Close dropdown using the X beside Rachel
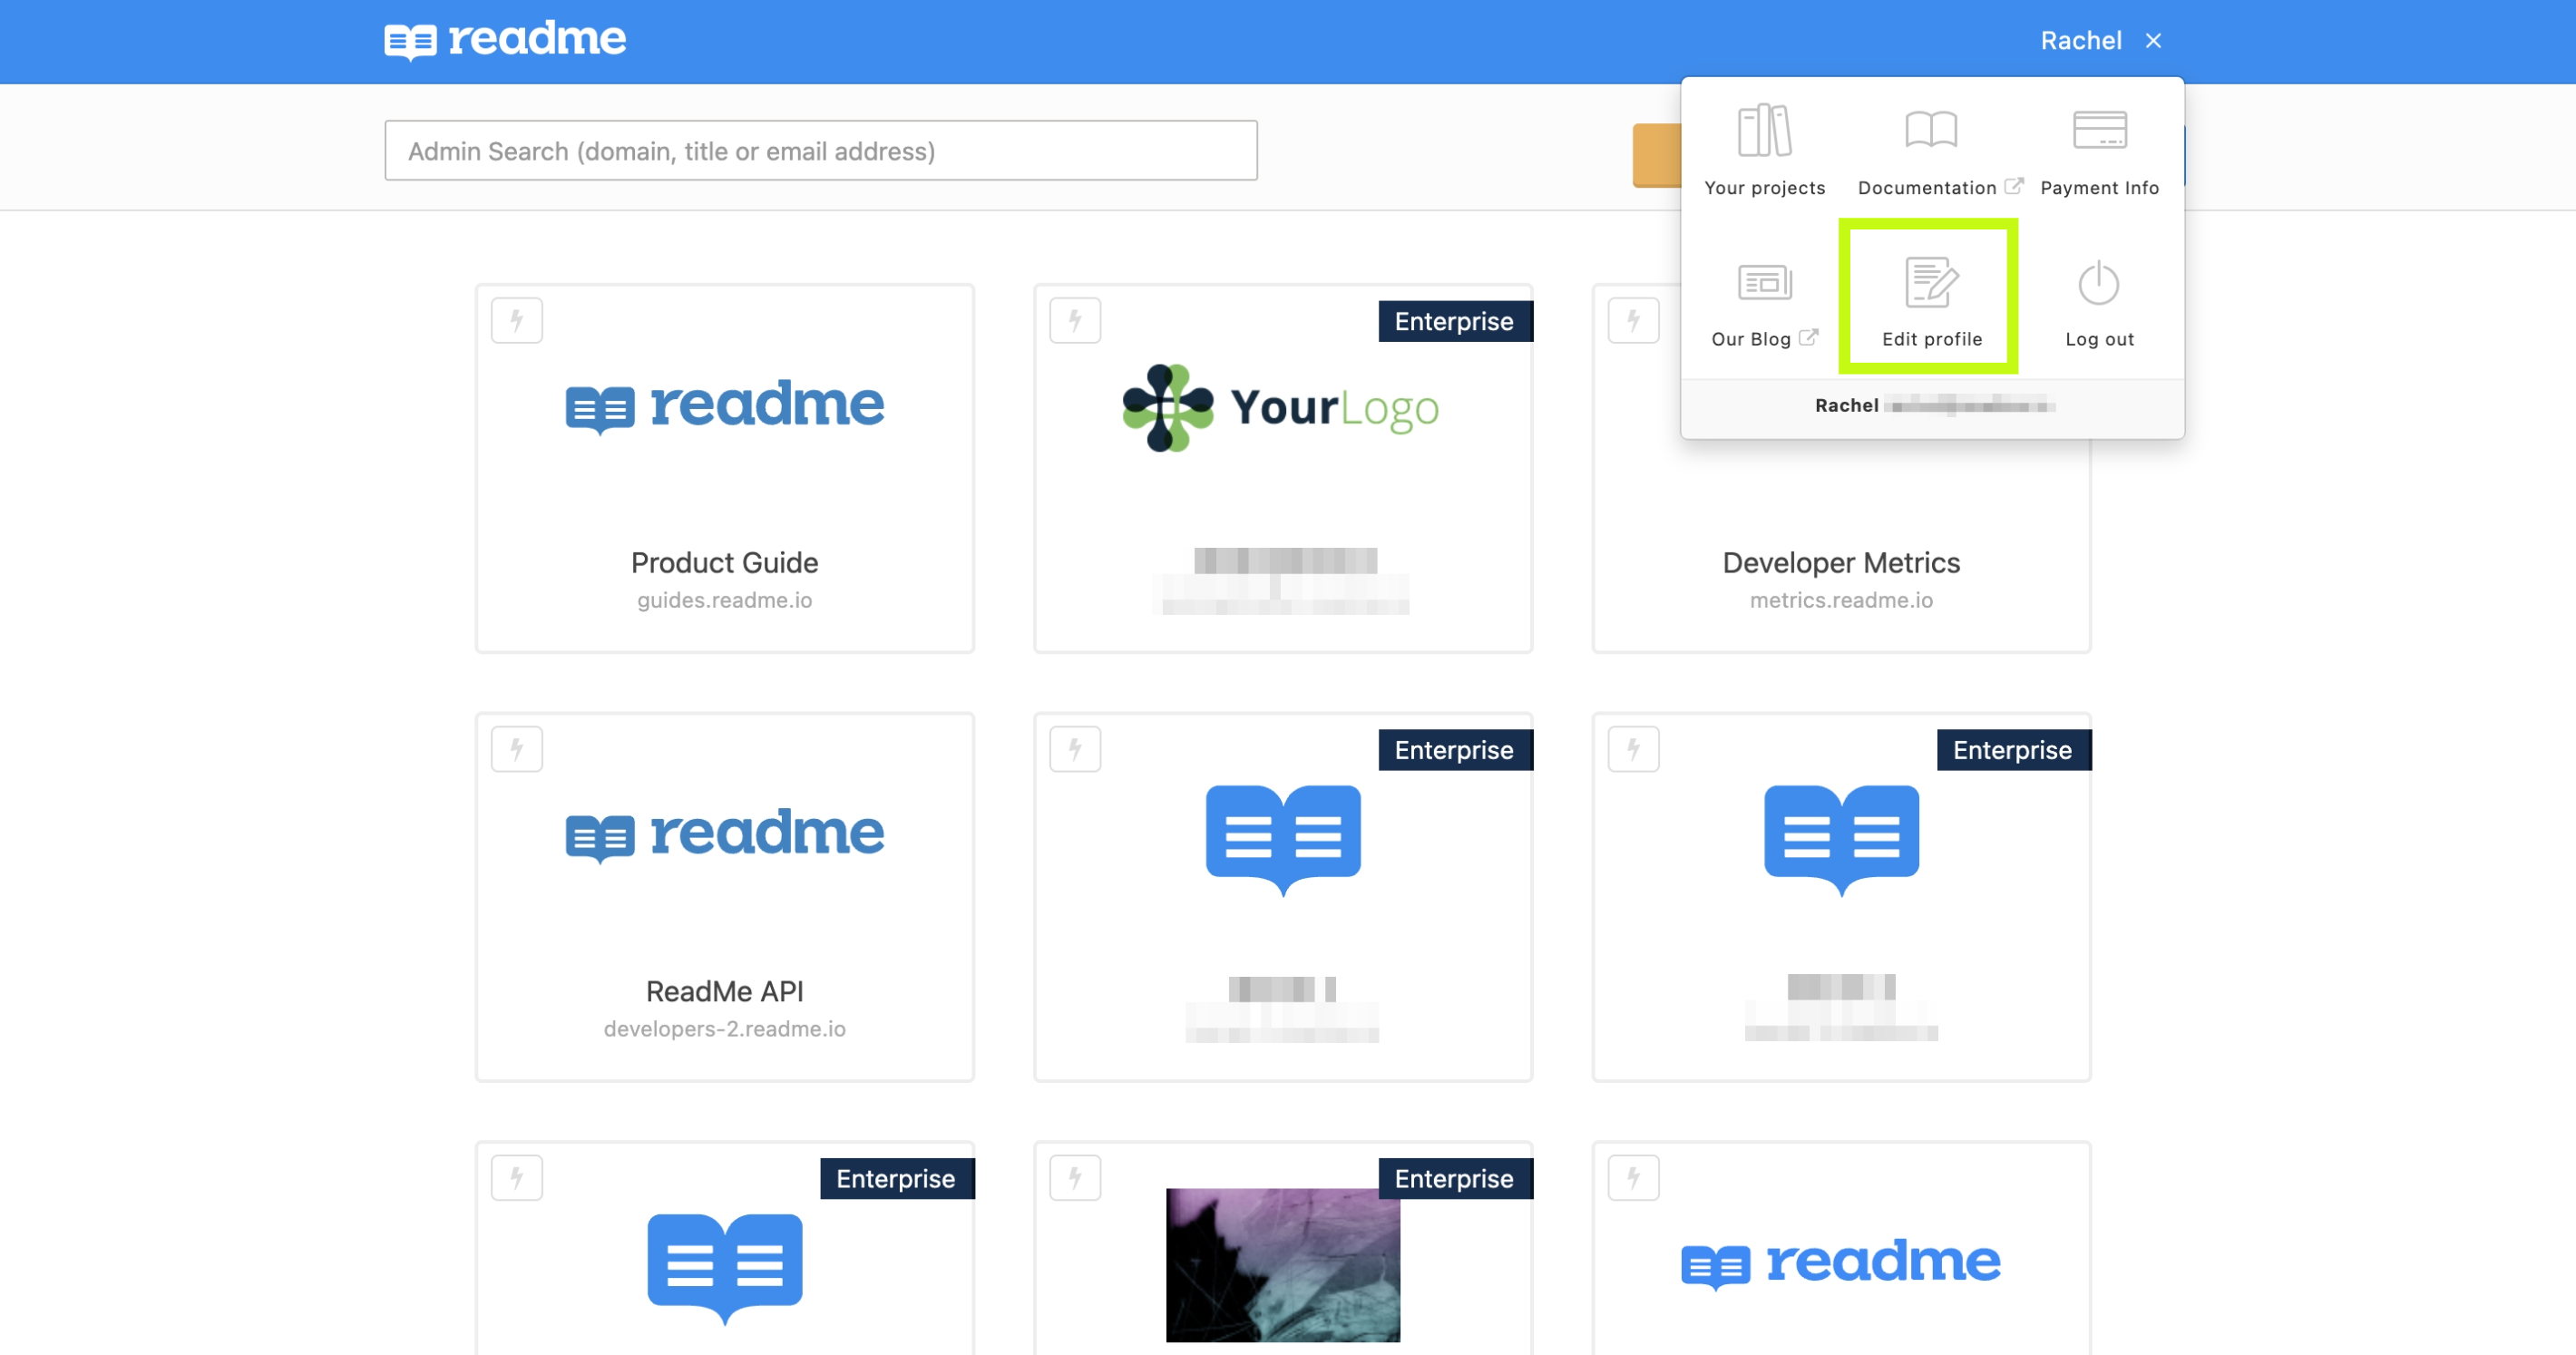 coord(2153,40)
